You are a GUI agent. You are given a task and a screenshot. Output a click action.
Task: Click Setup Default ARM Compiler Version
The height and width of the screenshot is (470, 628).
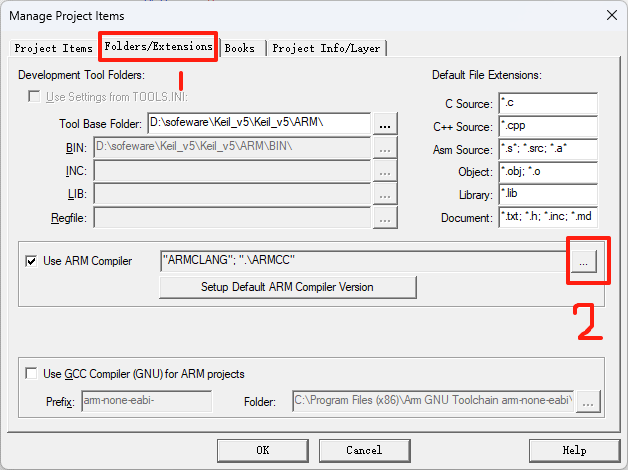(288, 287)
